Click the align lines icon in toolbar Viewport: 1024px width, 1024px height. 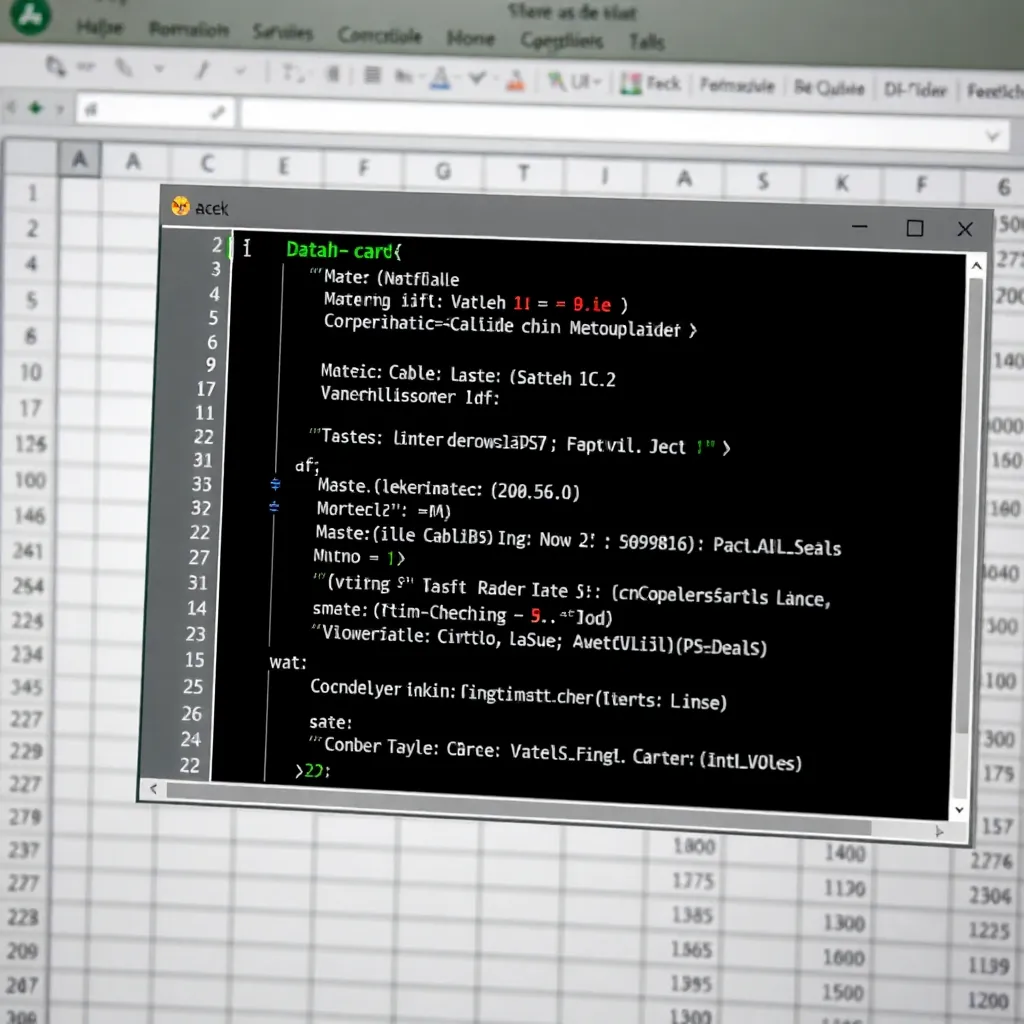point(372,75)
